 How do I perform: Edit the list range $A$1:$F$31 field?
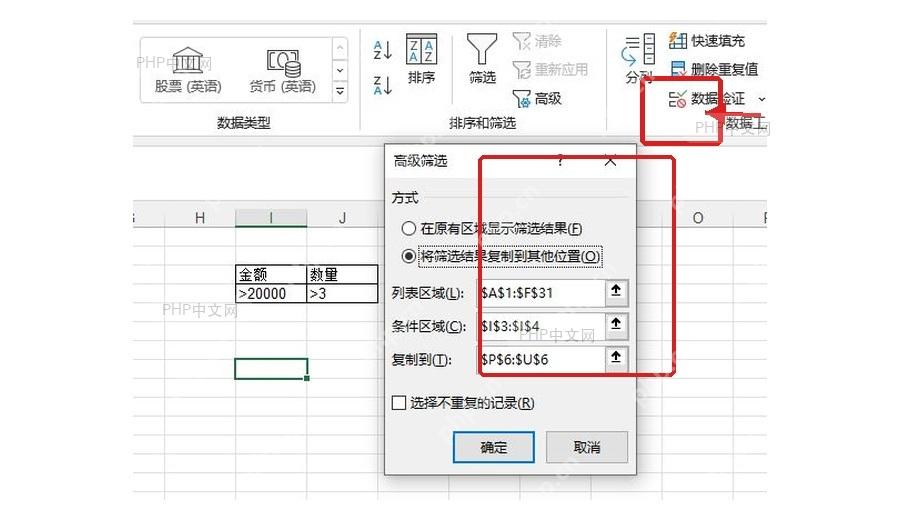pyautogui.click(x=541, y=292)
